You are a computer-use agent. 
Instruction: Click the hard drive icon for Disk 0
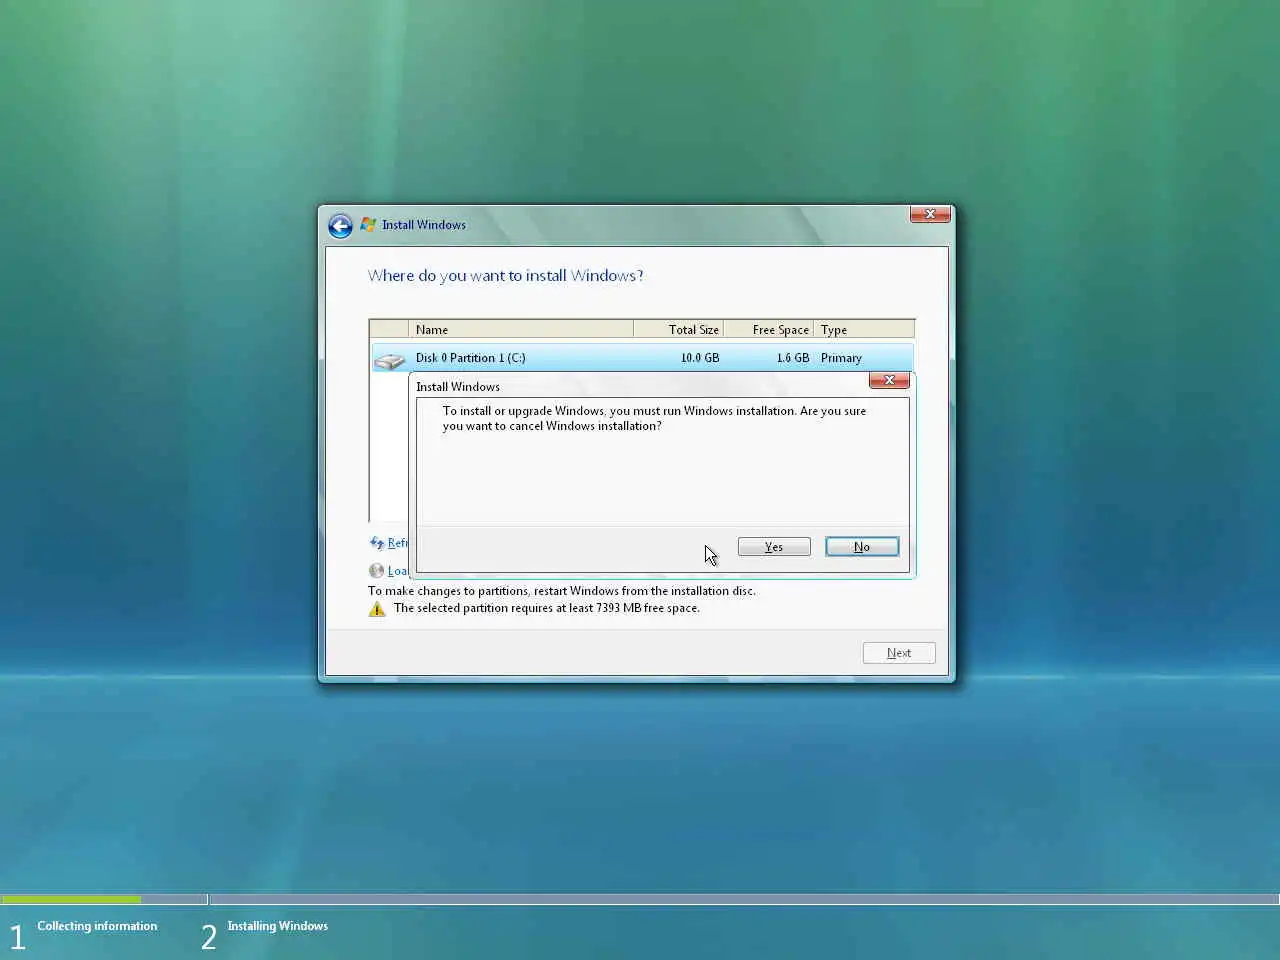(389, 360)
